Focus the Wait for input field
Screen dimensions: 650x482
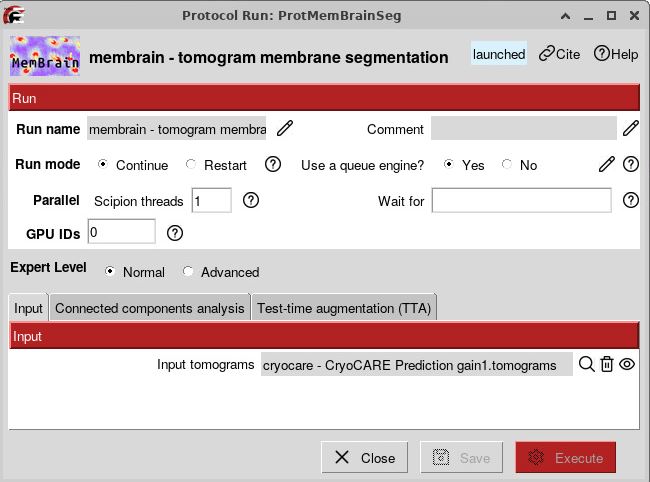coord(521,201)
